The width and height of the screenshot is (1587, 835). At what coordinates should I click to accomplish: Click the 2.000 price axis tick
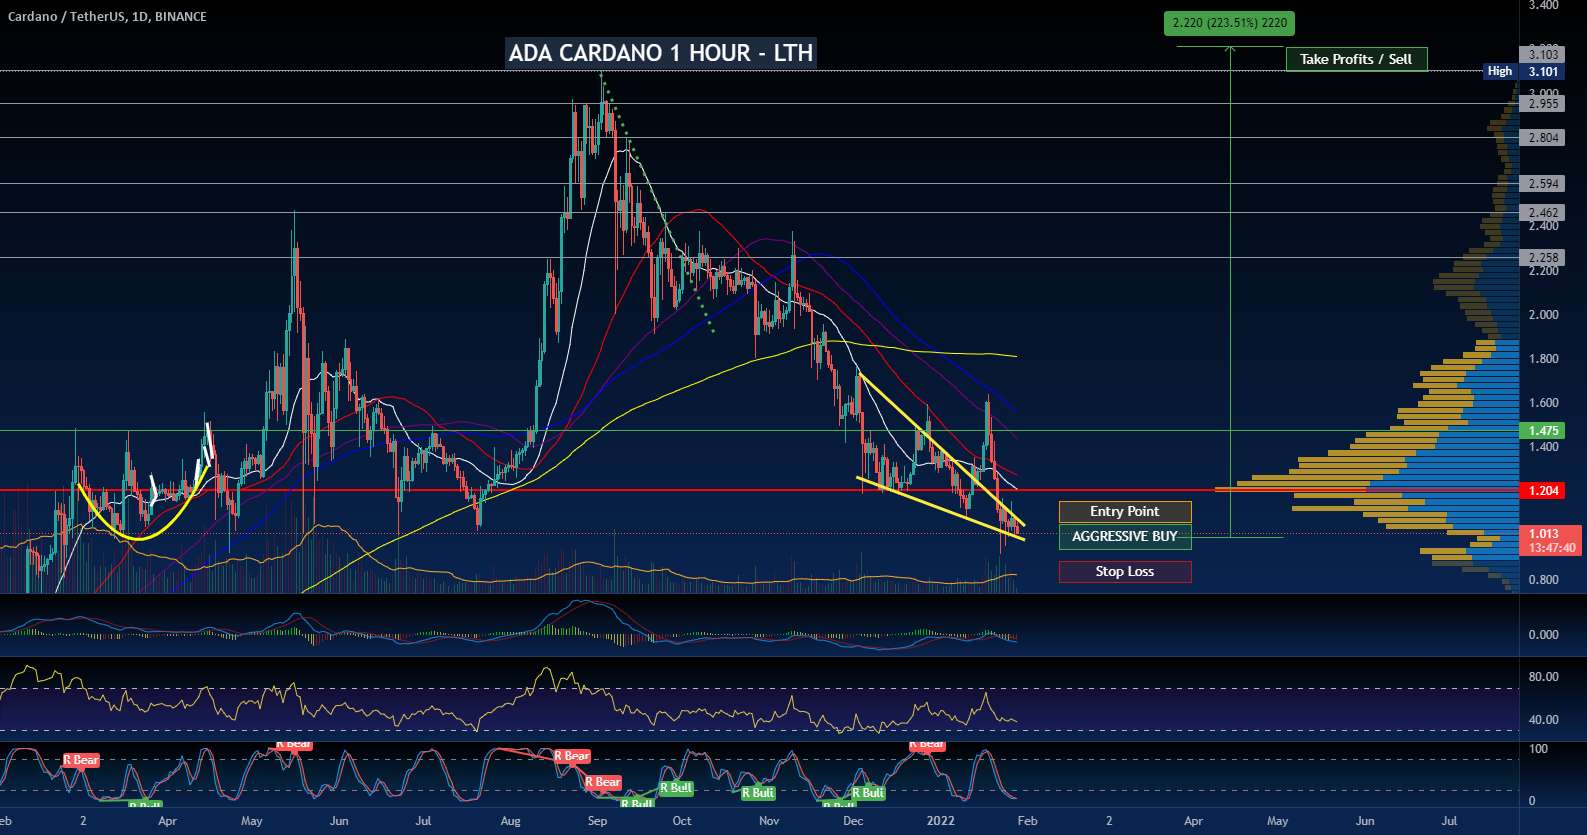tap(1543, 315)
